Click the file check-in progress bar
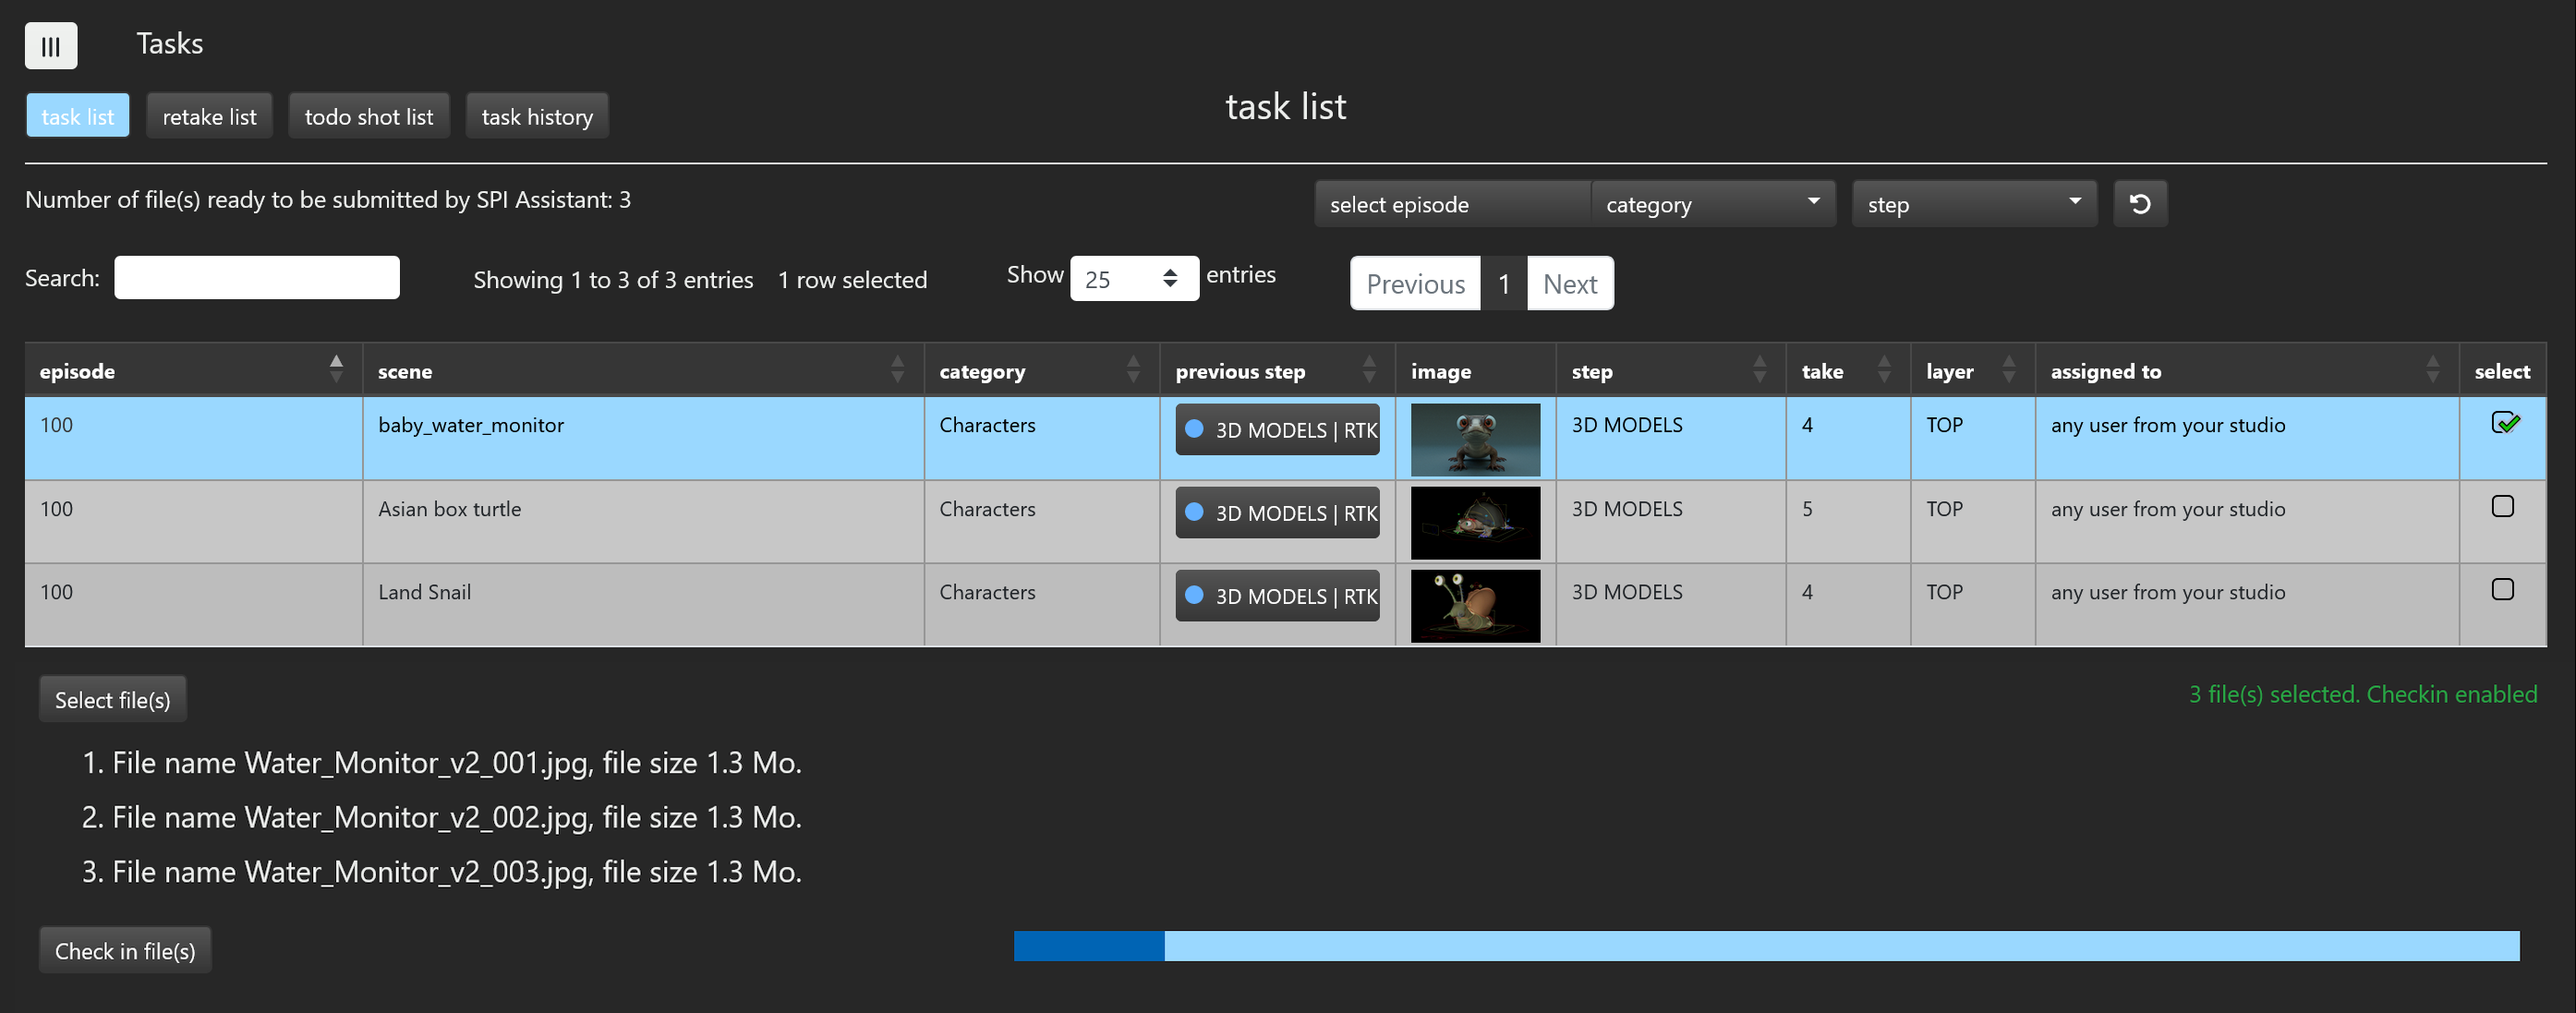This screenshot has height=1013, width=2576. tap(1766, 946)
